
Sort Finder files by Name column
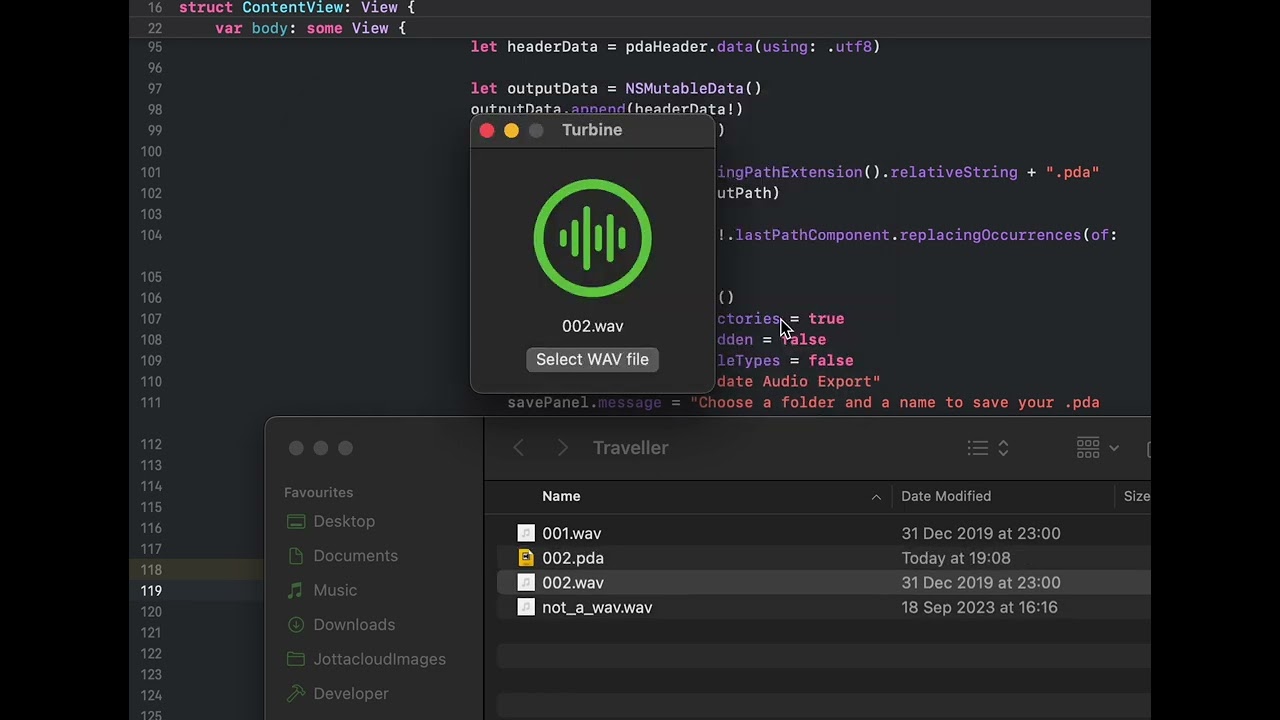[x=561, y=496]
